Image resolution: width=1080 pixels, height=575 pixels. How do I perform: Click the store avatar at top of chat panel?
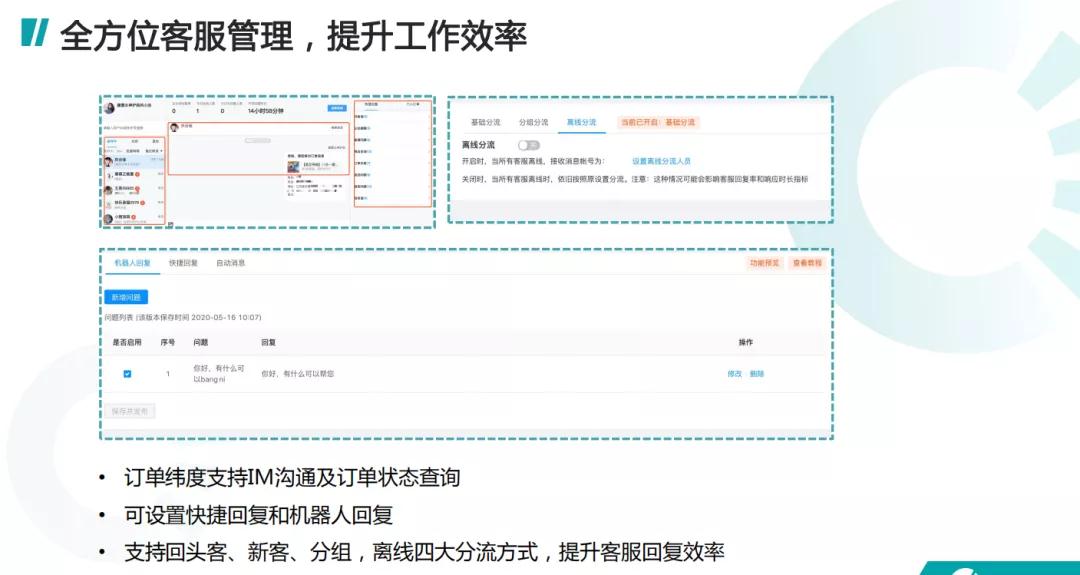[x=109, y=108]
